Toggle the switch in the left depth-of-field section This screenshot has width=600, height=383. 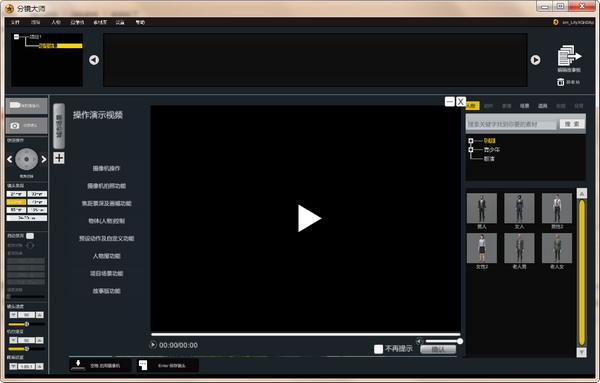coord(30,236)
